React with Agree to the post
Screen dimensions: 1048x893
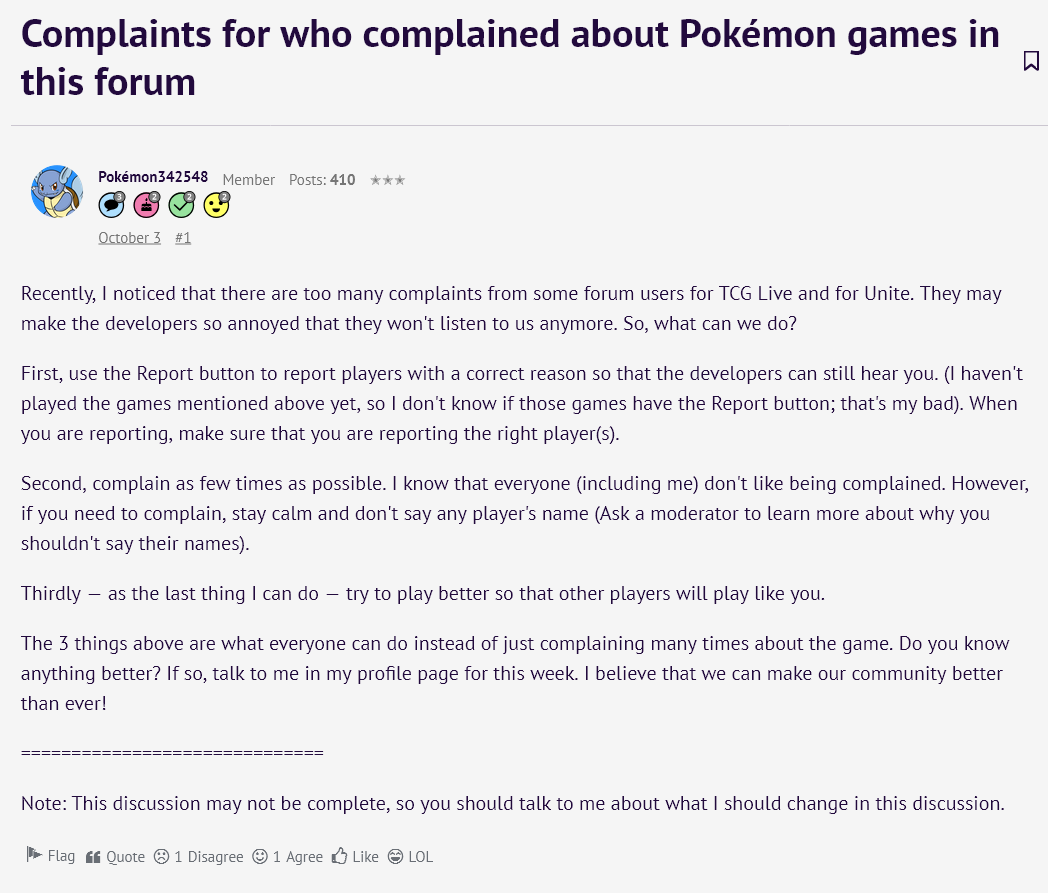click(x=288, y=857)
